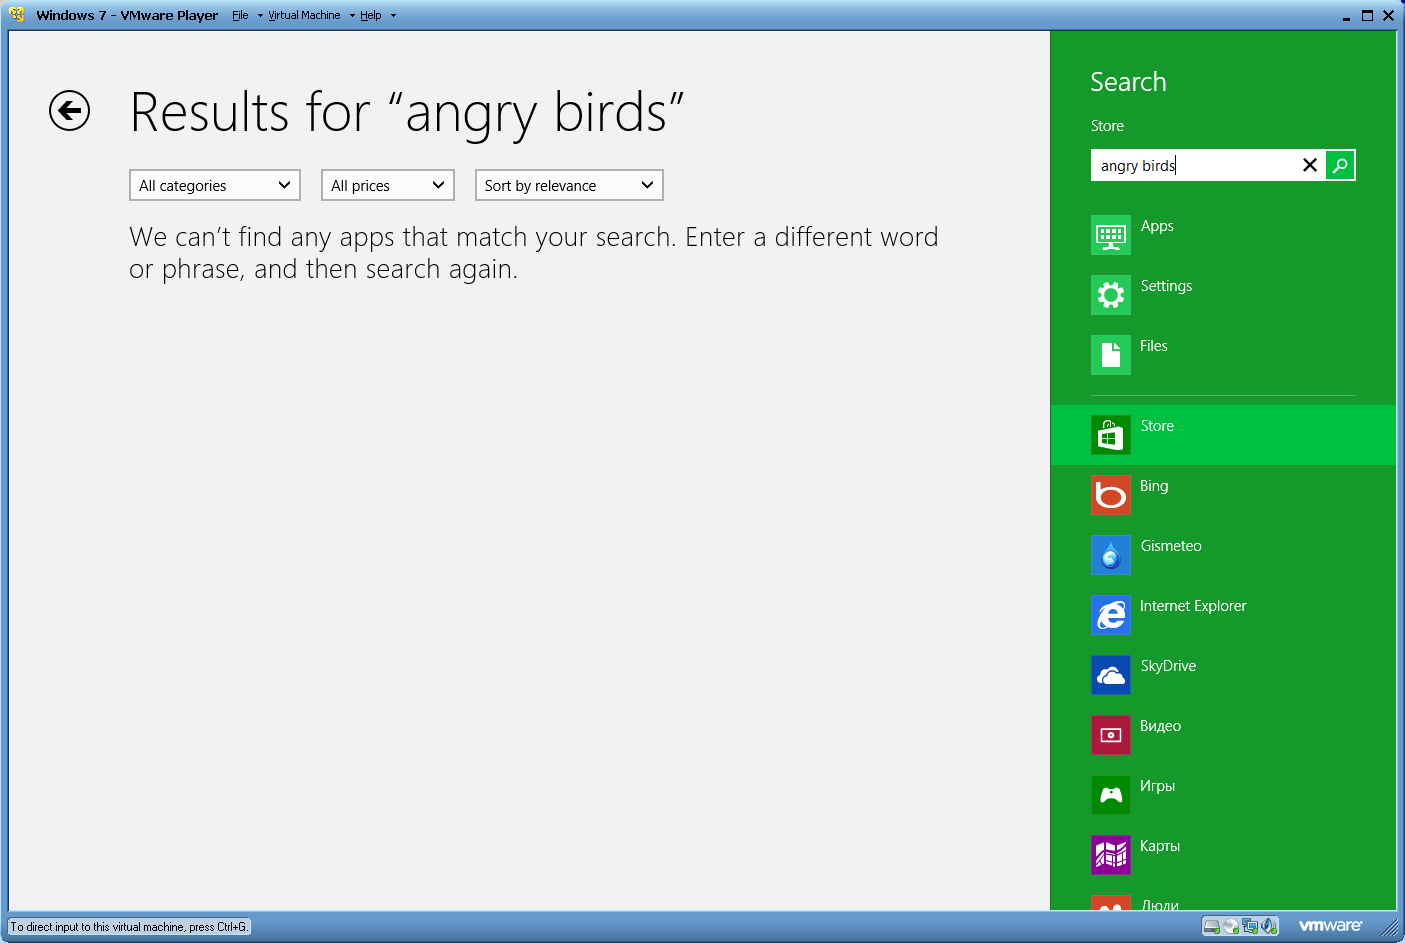Open the All prices dropdown
This screenshot has width=1405, height=943.
pos(387,185)
